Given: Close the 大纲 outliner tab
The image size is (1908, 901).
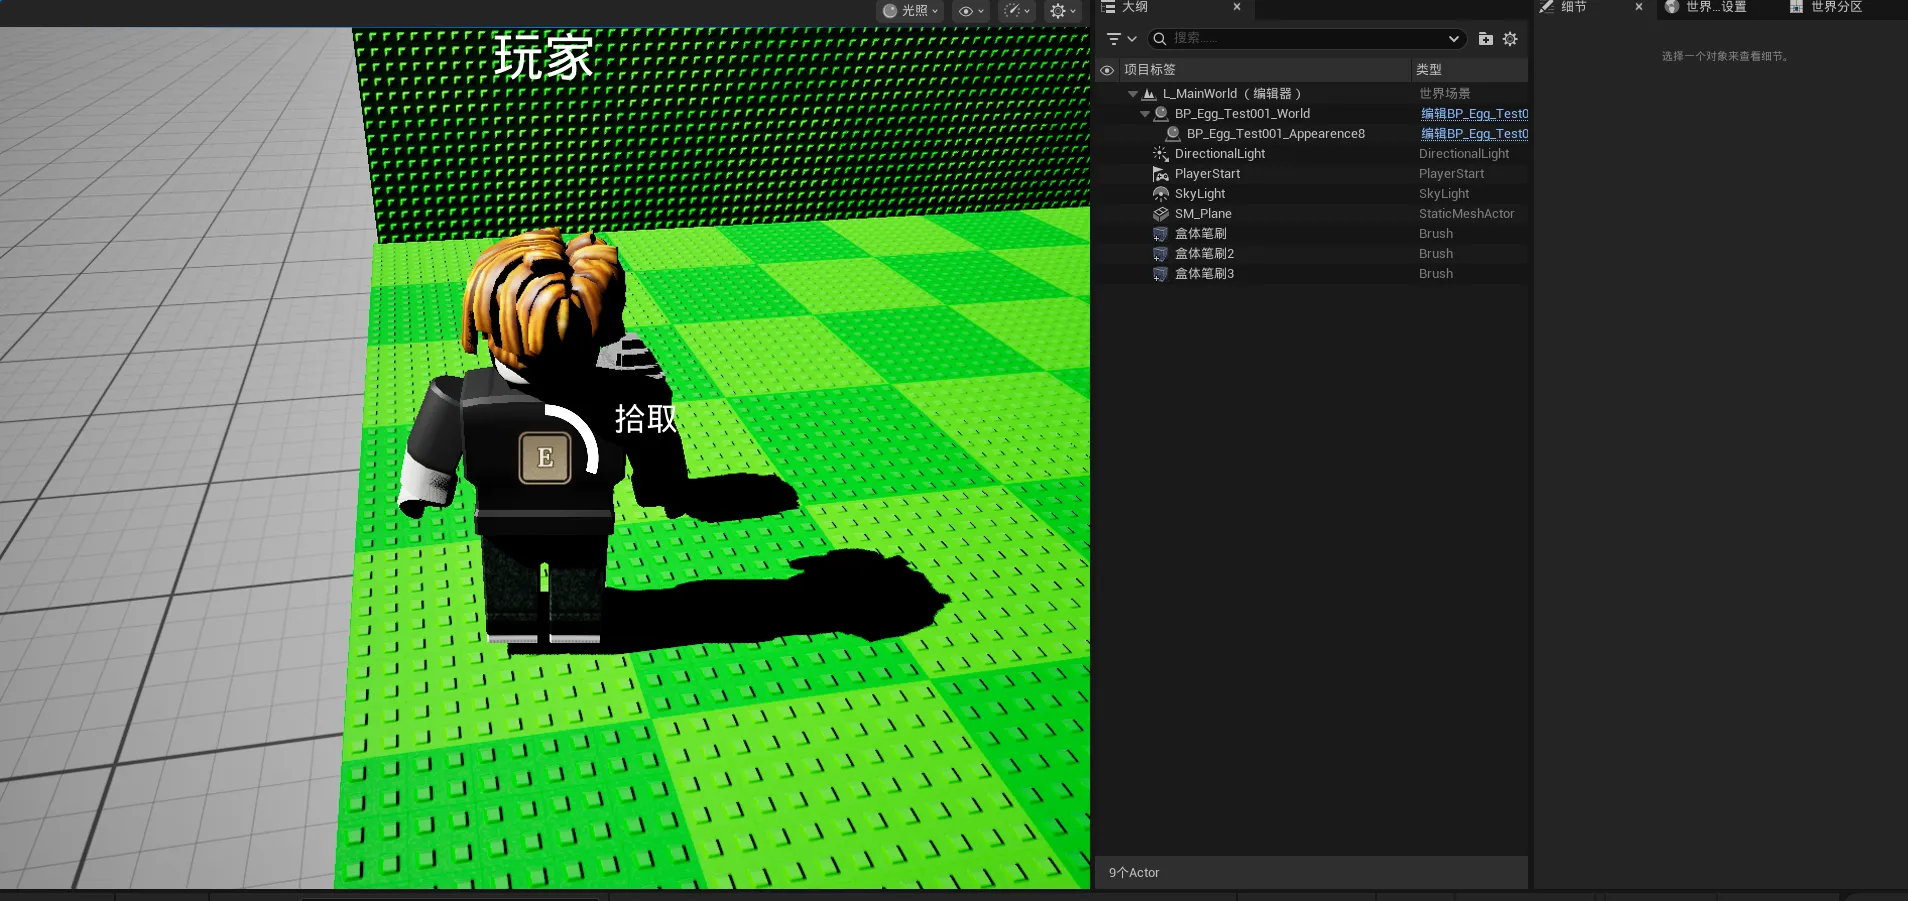Looking at the screenshot, I should 1237,7.
